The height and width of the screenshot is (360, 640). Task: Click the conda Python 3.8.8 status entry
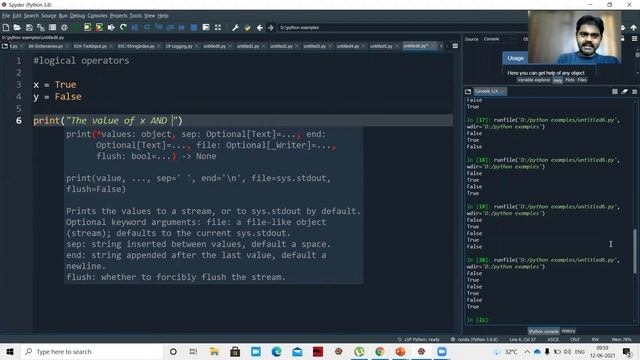475,339
